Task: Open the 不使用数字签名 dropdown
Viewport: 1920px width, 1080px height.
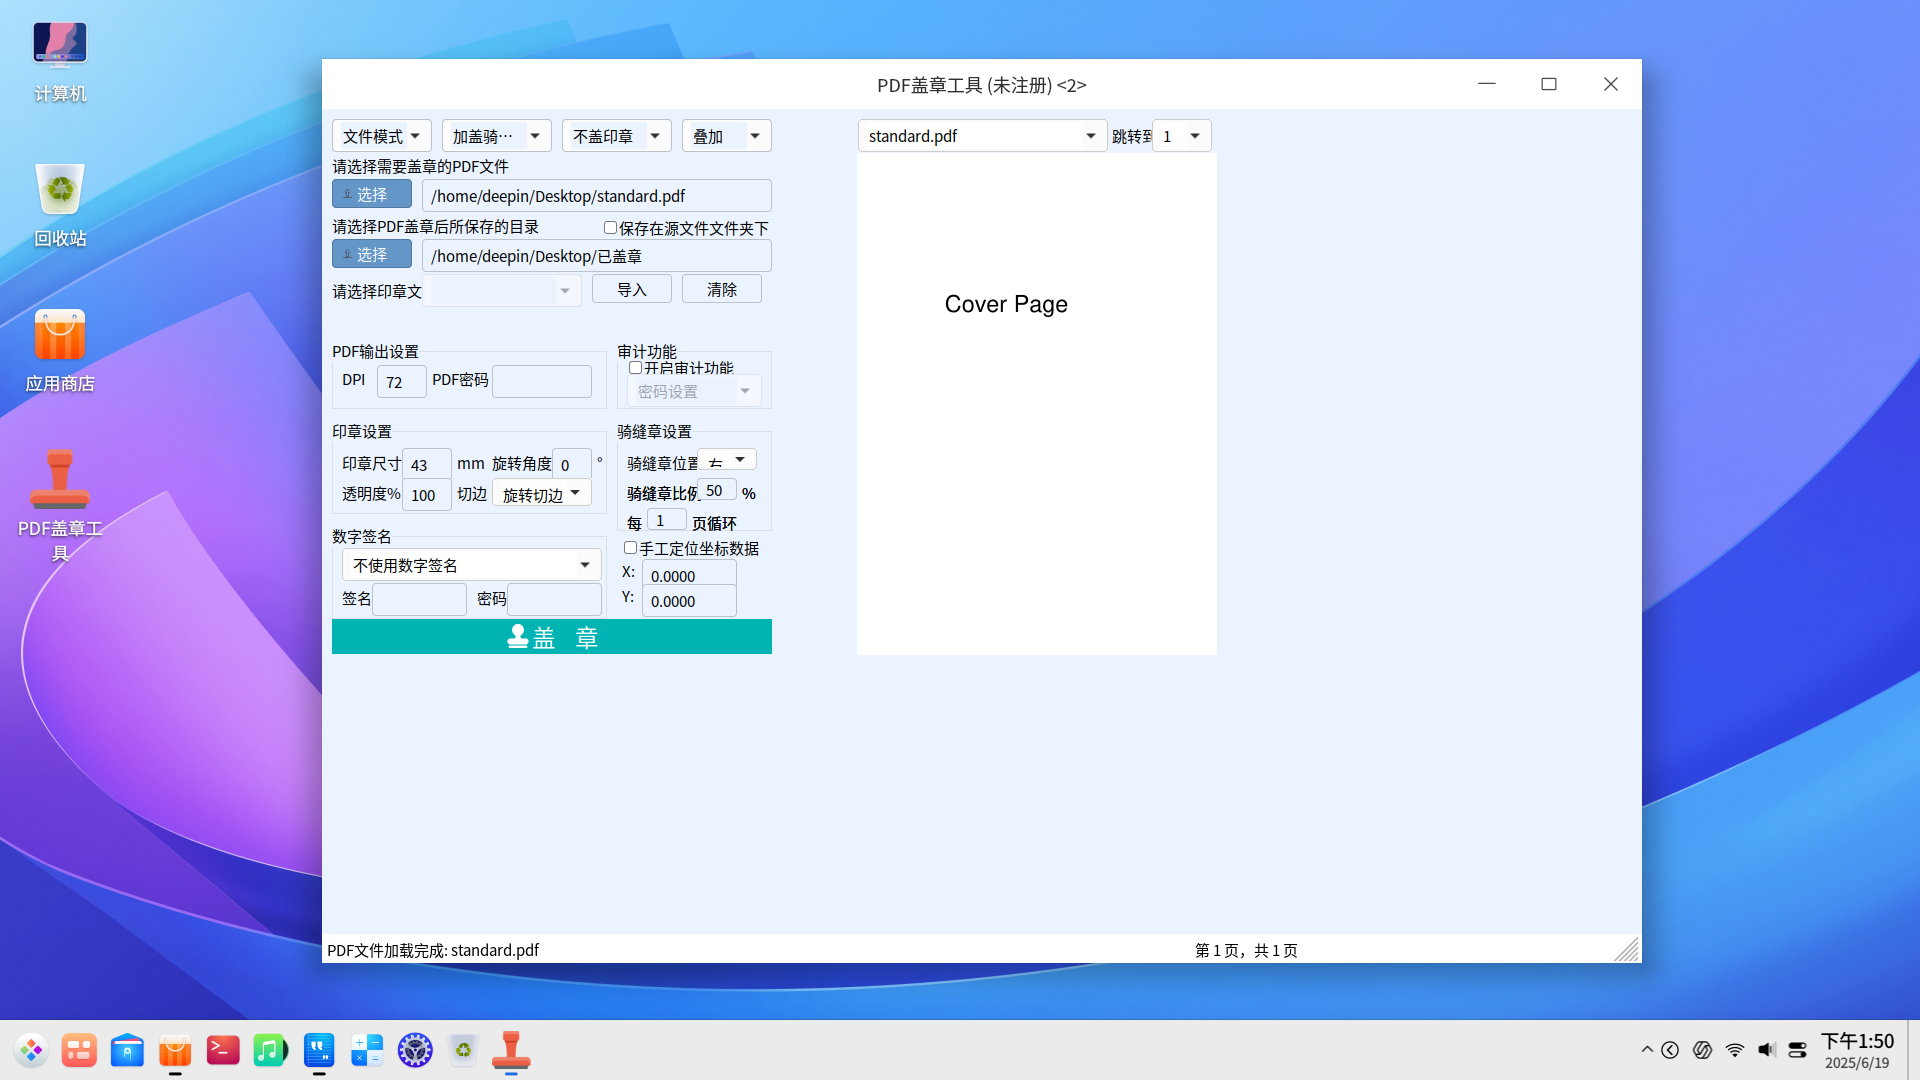Action: [472, 565]
